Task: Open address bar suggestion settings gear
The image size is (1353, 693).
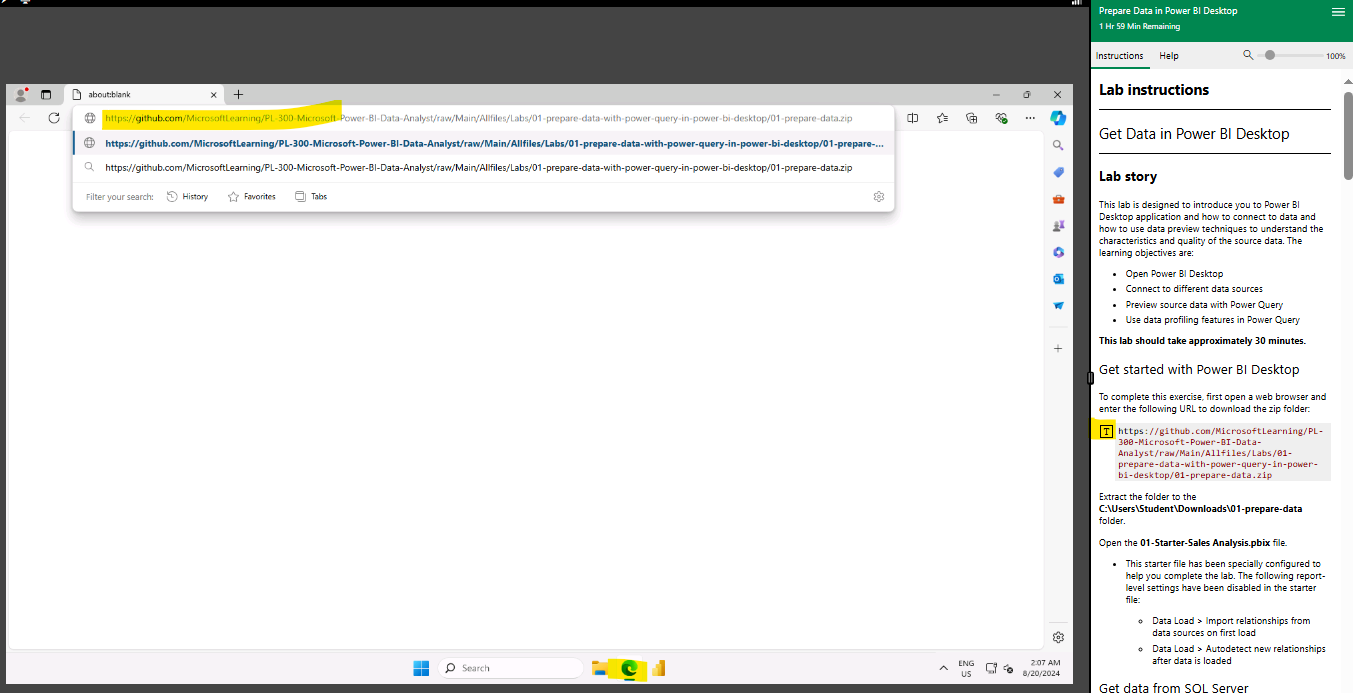Action: click(x=879, y=197)
